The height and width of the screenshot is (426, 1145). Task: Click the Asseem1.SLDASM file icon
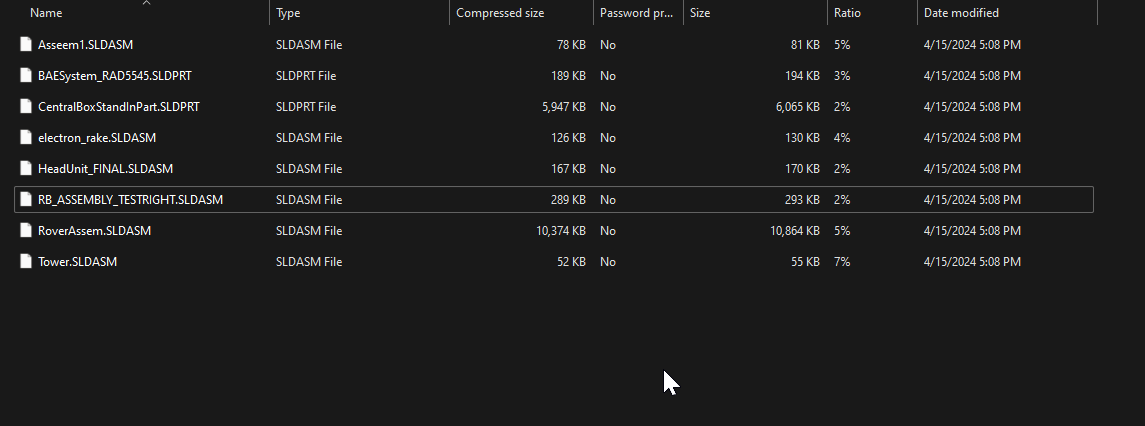pyautogui.click(x=27, y=45)
